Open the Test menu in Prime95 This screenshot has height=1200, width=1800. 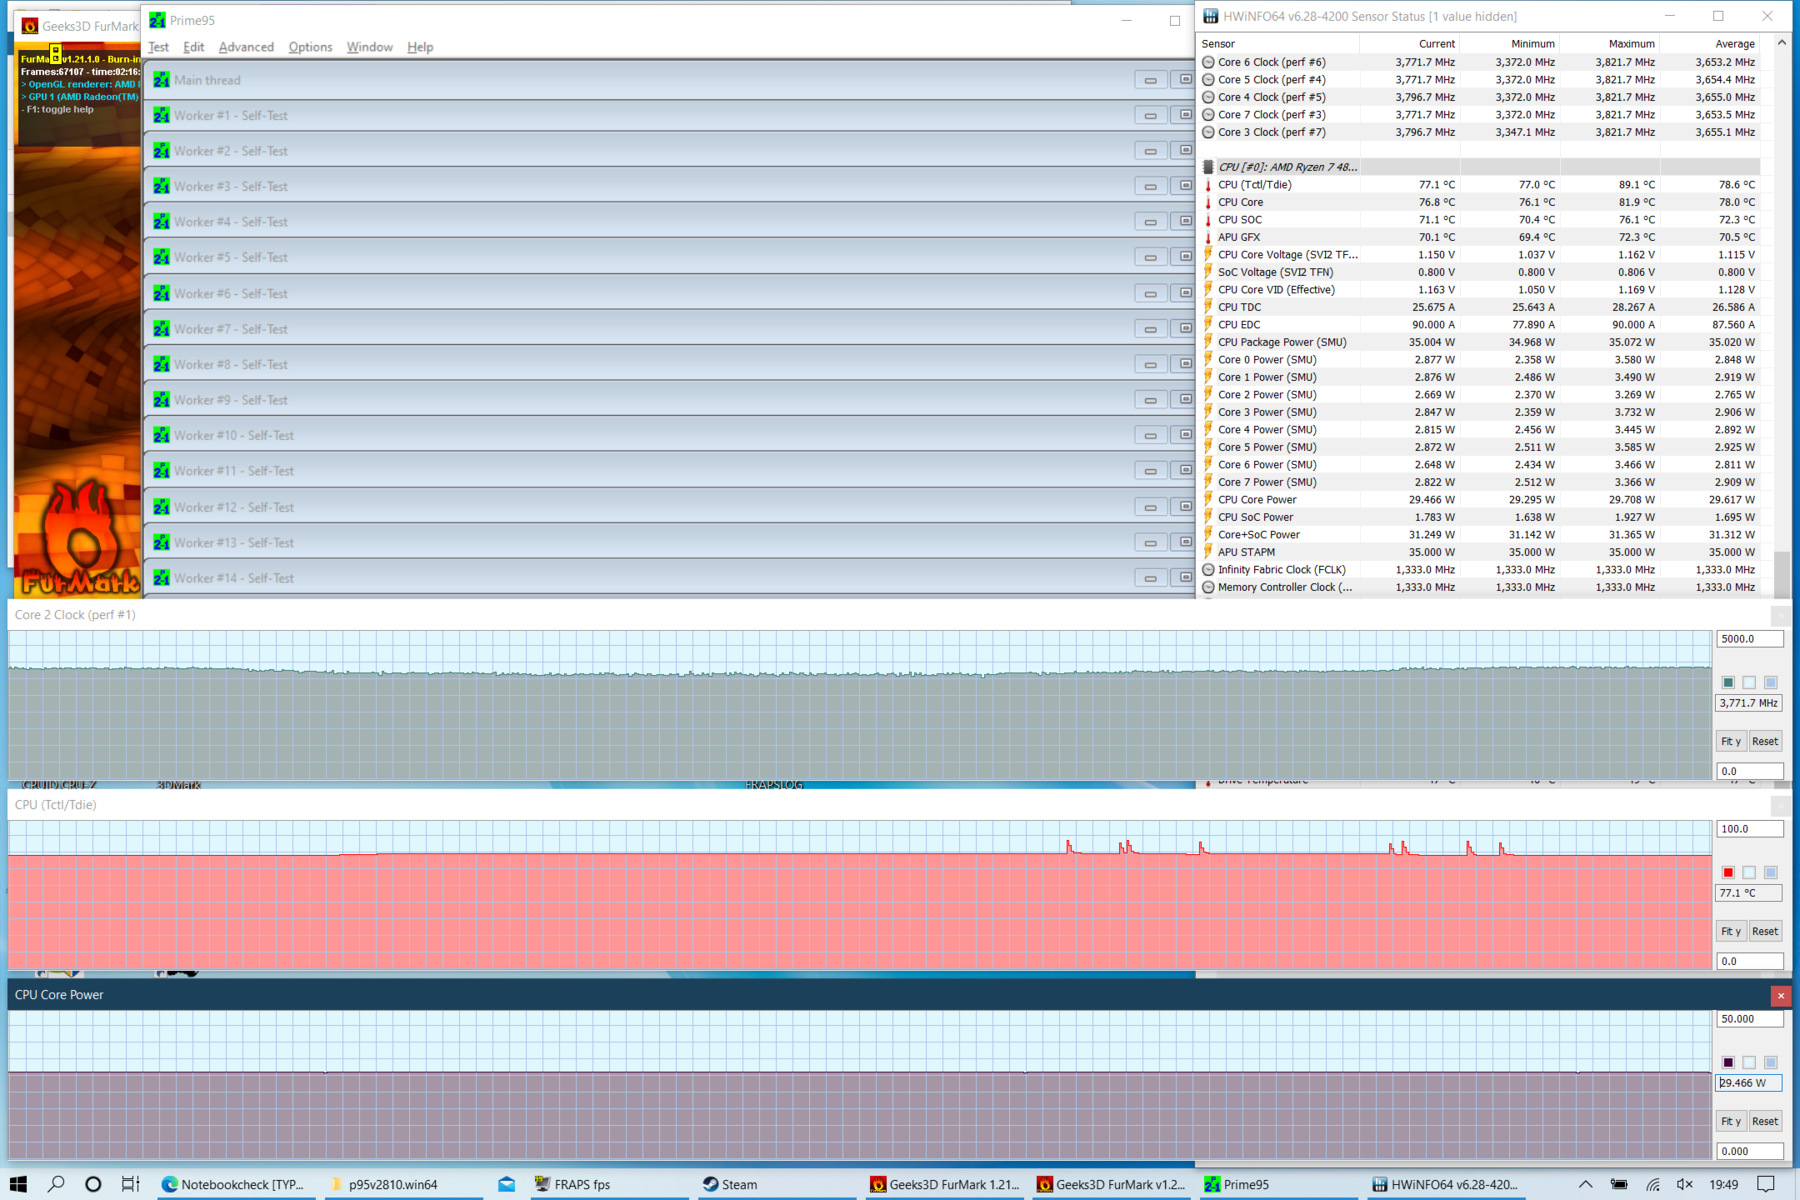(158, 47)
